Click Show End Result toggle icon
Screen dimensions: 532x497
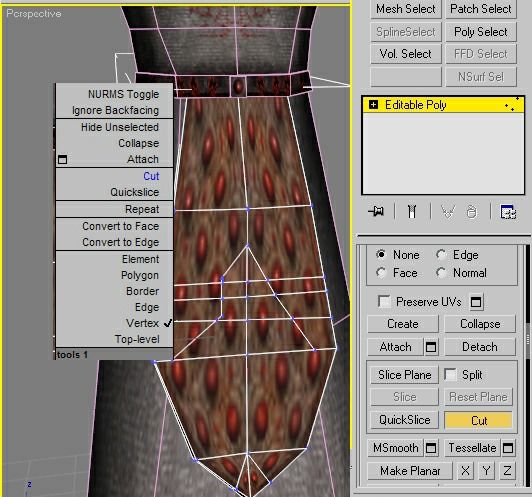412,211
